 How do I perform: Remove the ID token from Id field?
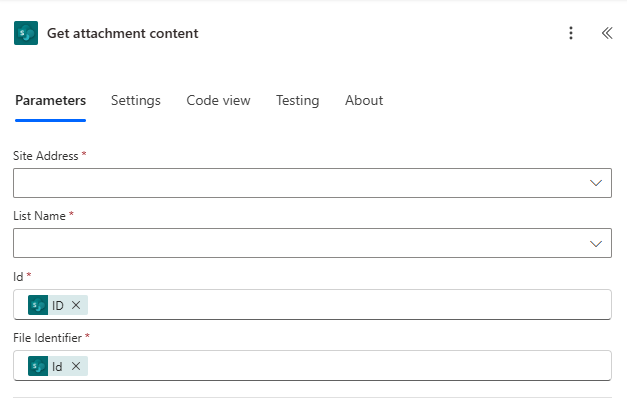(76, 305)
